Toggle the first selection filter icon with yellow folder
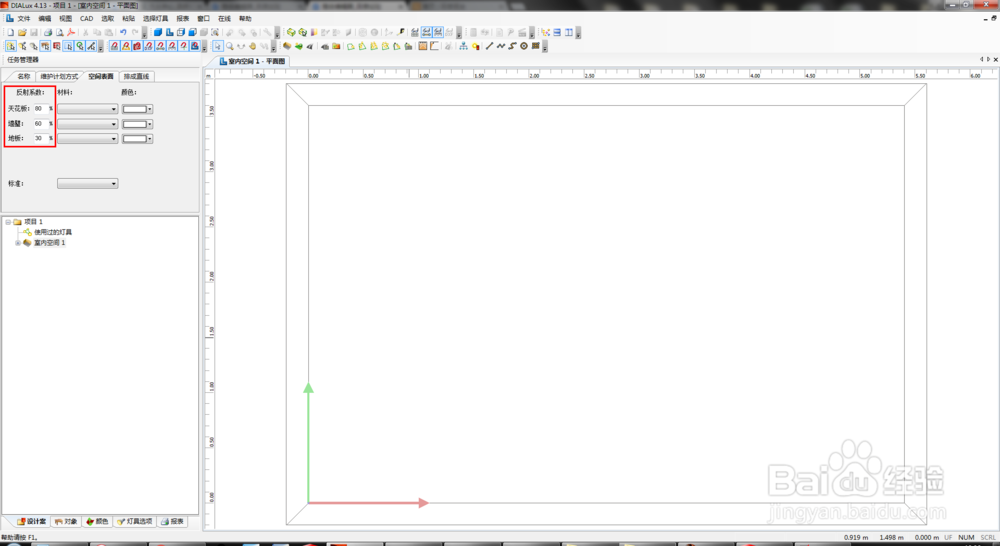The image size is (1000, 546). (x=11, y=46)
